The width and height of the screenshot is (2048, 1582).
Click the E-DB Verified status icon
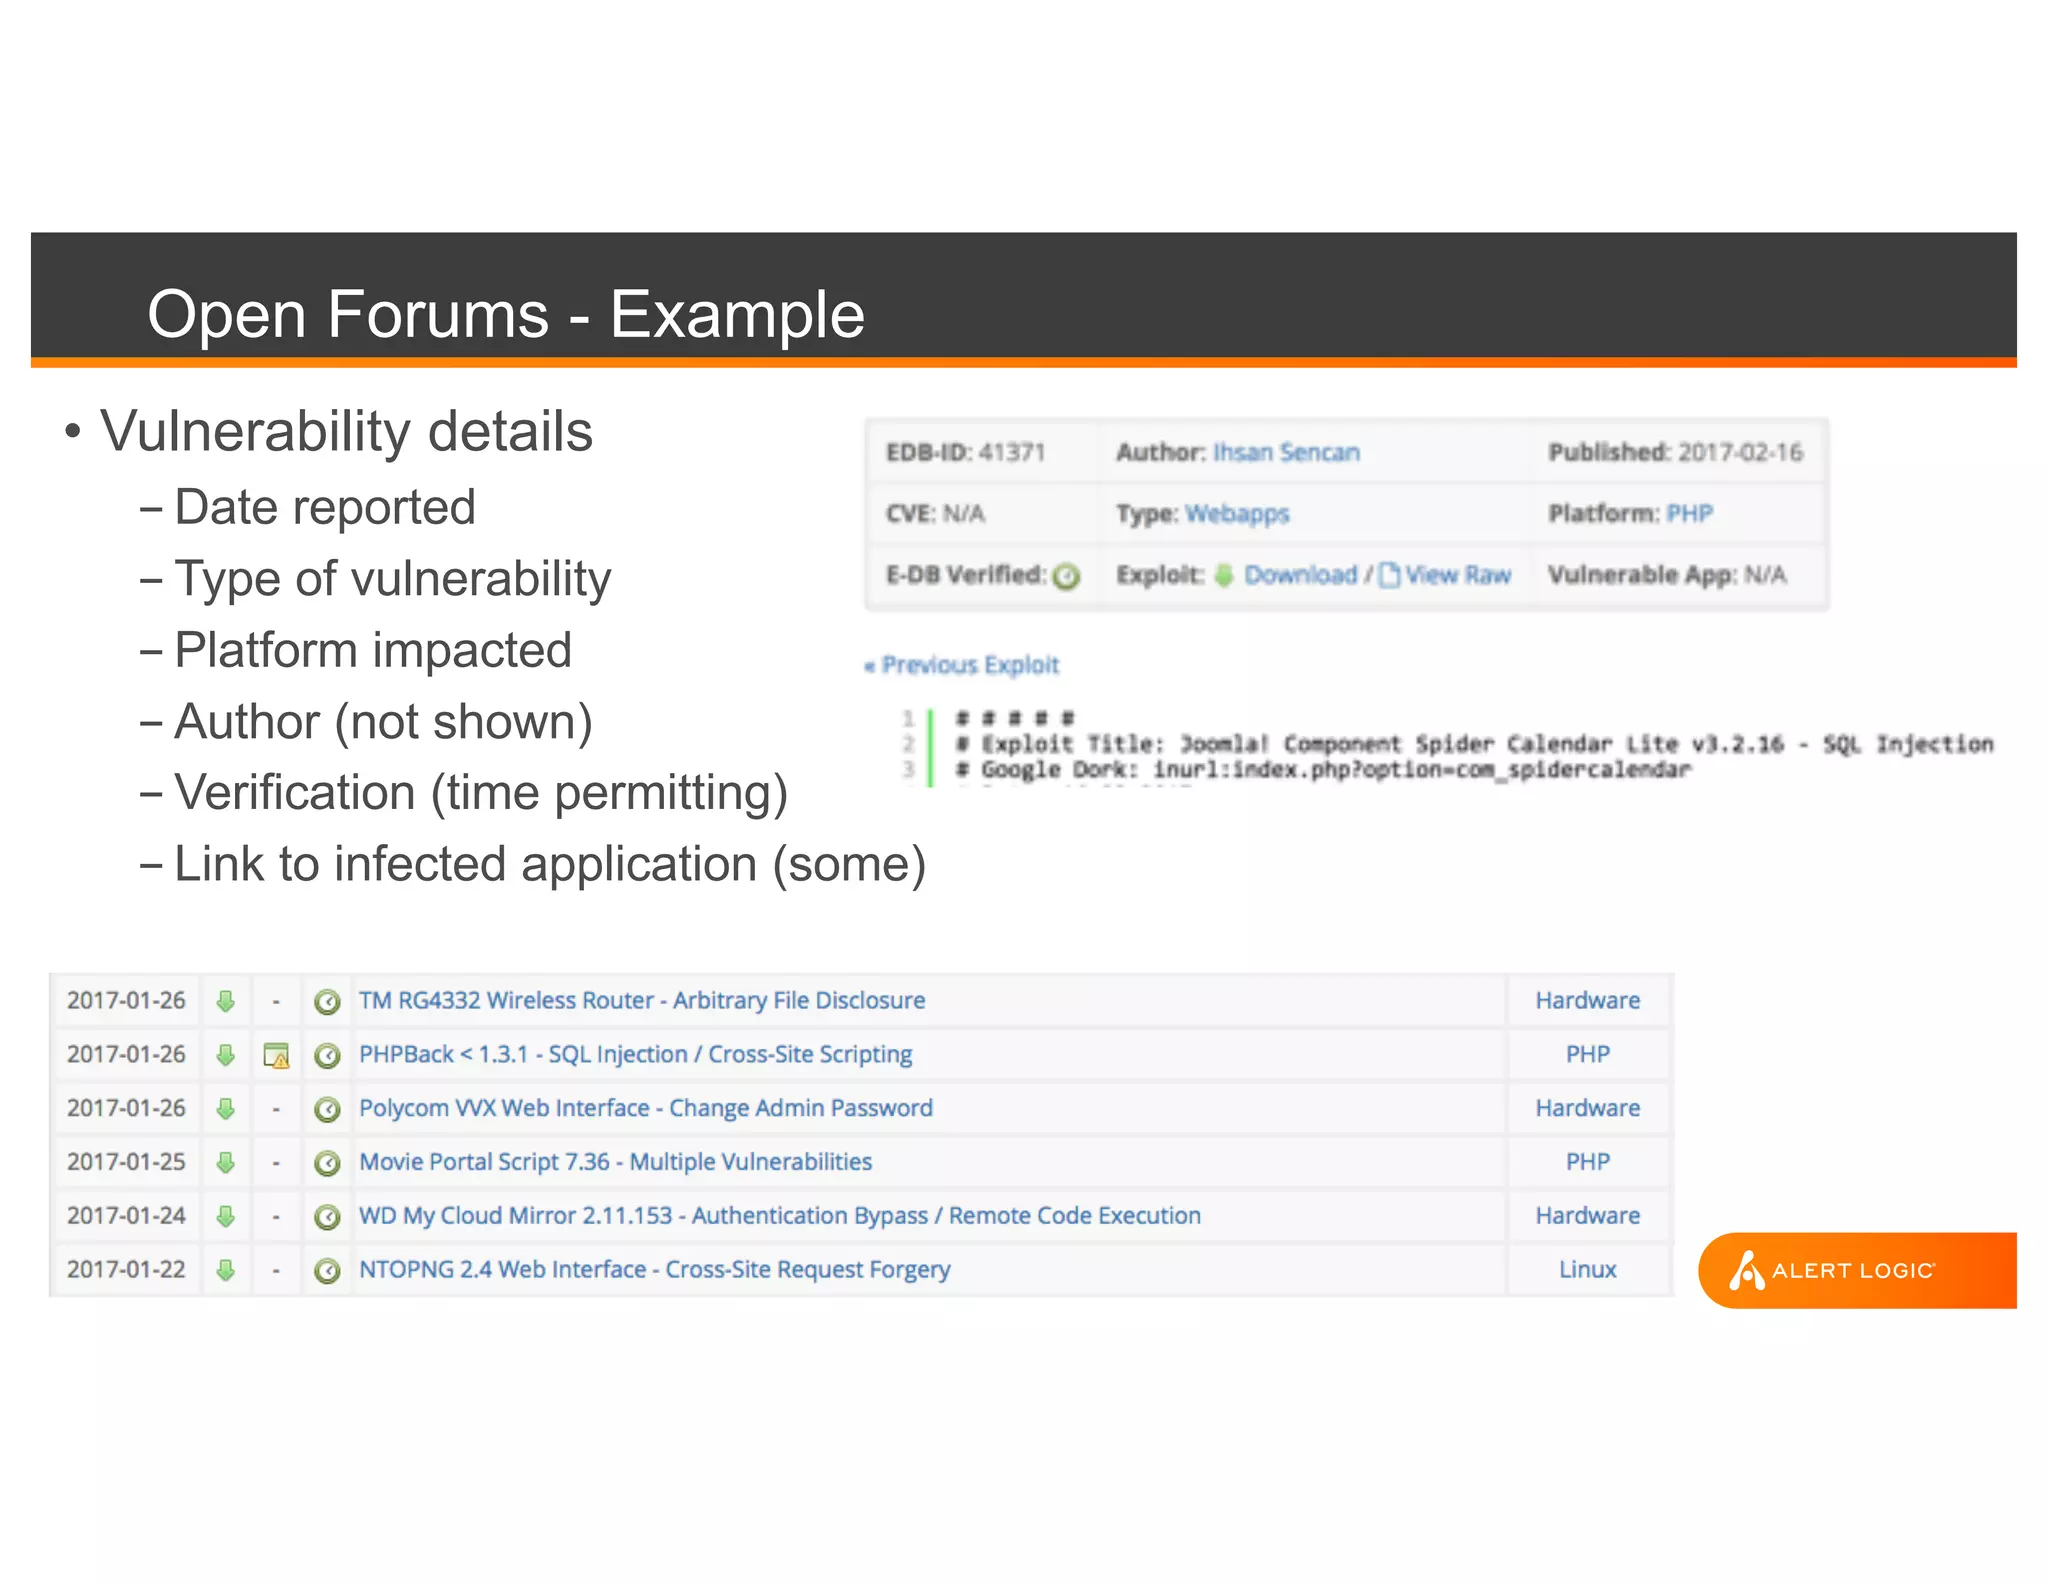[x=1067, y=576]
